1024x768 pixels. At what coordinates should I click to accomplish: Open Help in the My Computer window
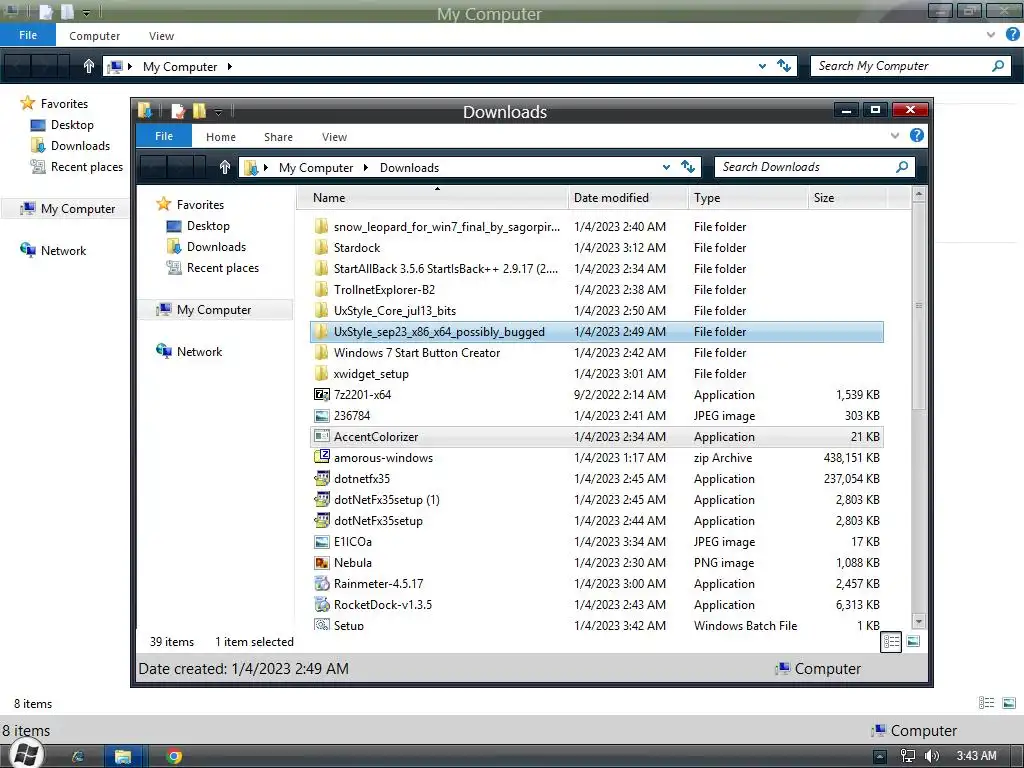tap(1012, 35)
